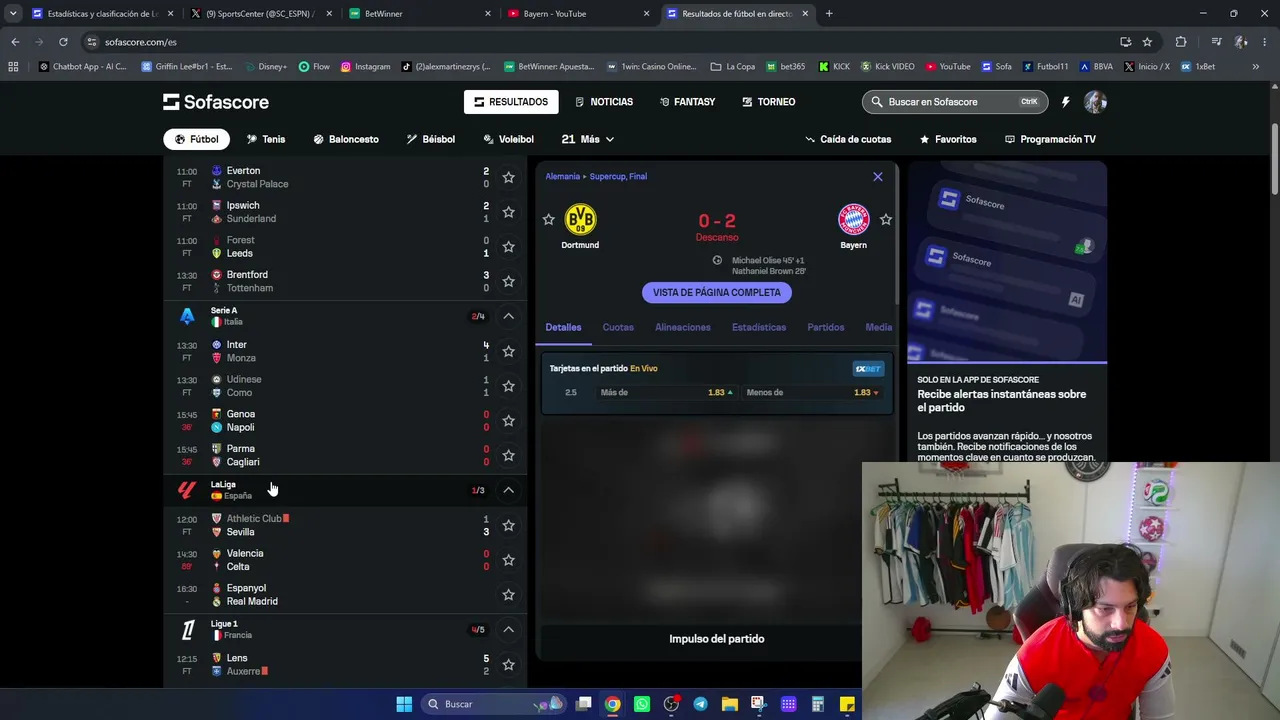Viewport: 1280px width, 720px height.
Task: Open the user profile avatar
Action: tap(1095, 102)
